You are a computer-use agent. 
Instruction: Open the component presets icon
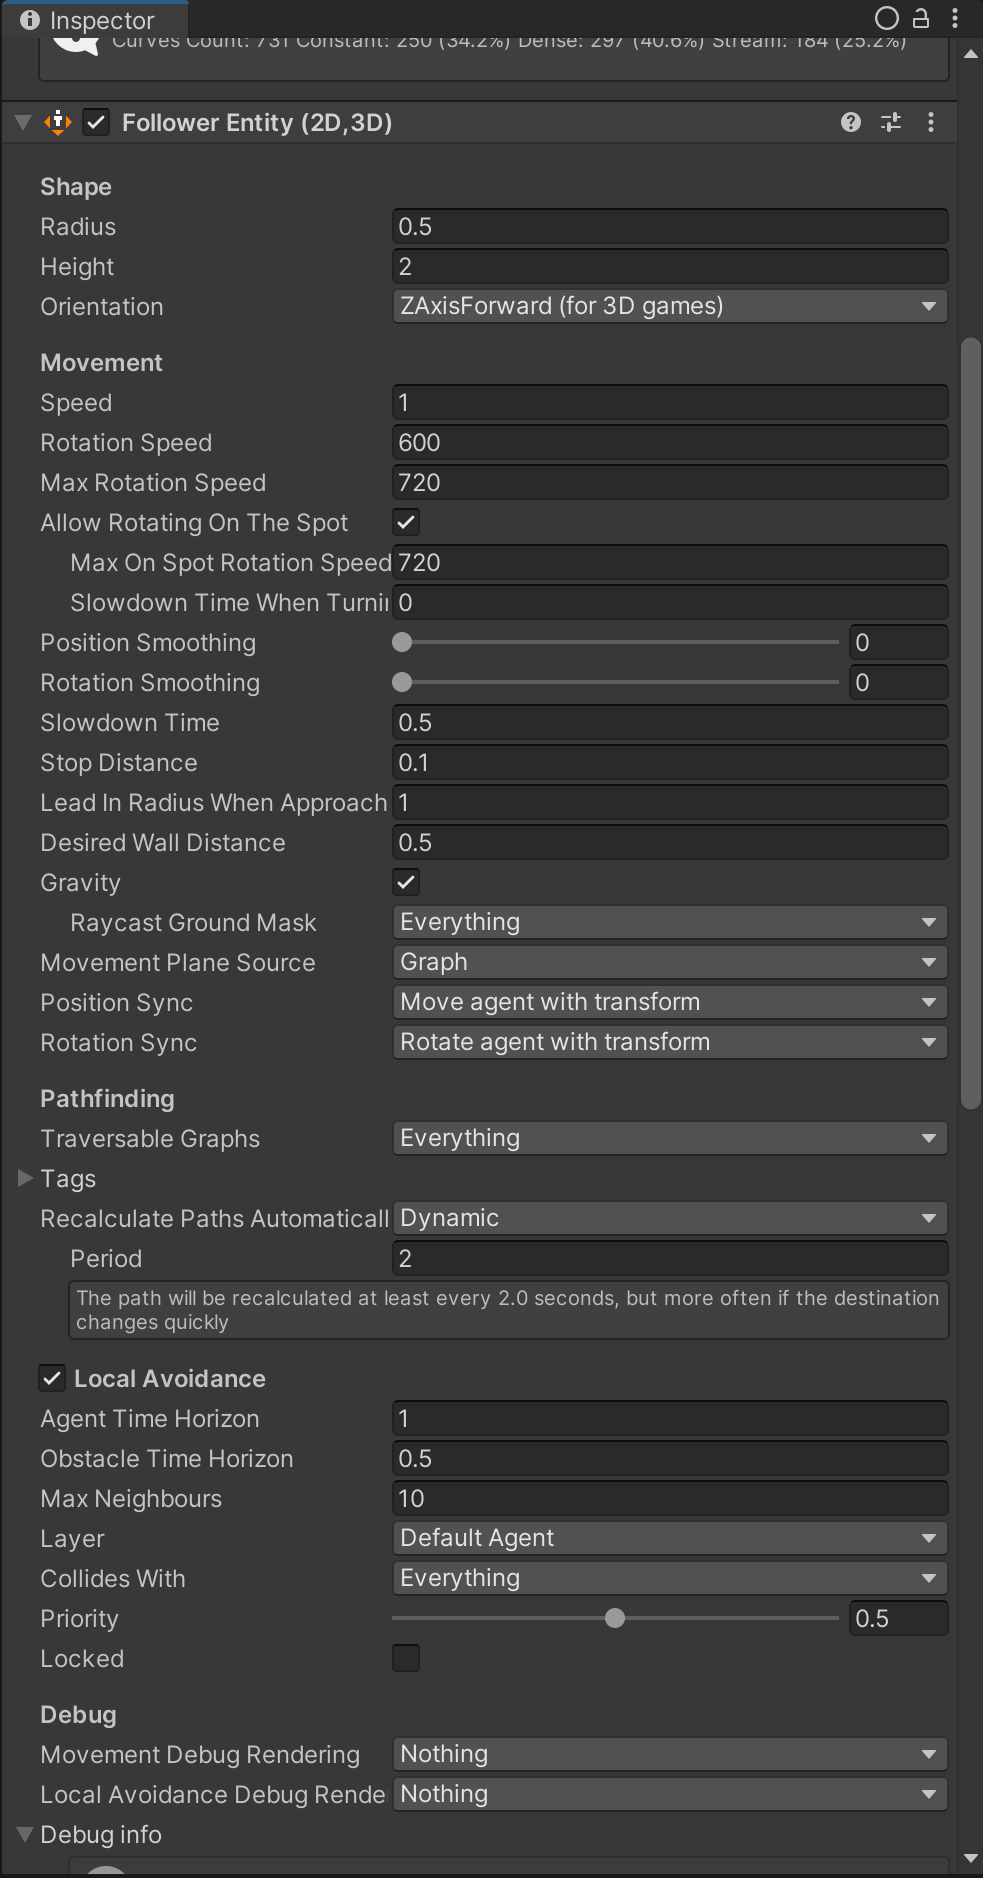(890, 122)
